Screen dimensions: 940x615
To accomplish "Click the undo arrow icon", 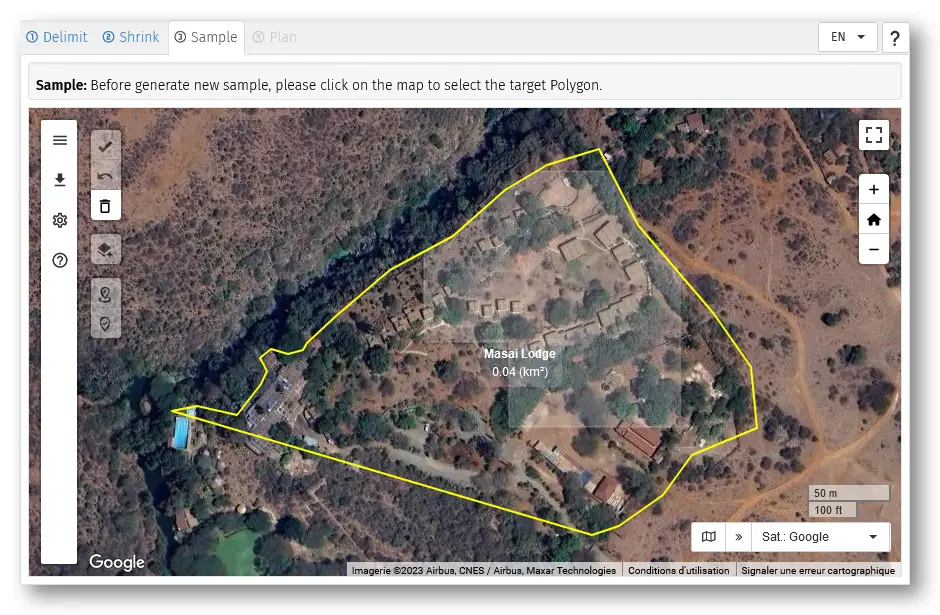I will (x=105, y=176).
